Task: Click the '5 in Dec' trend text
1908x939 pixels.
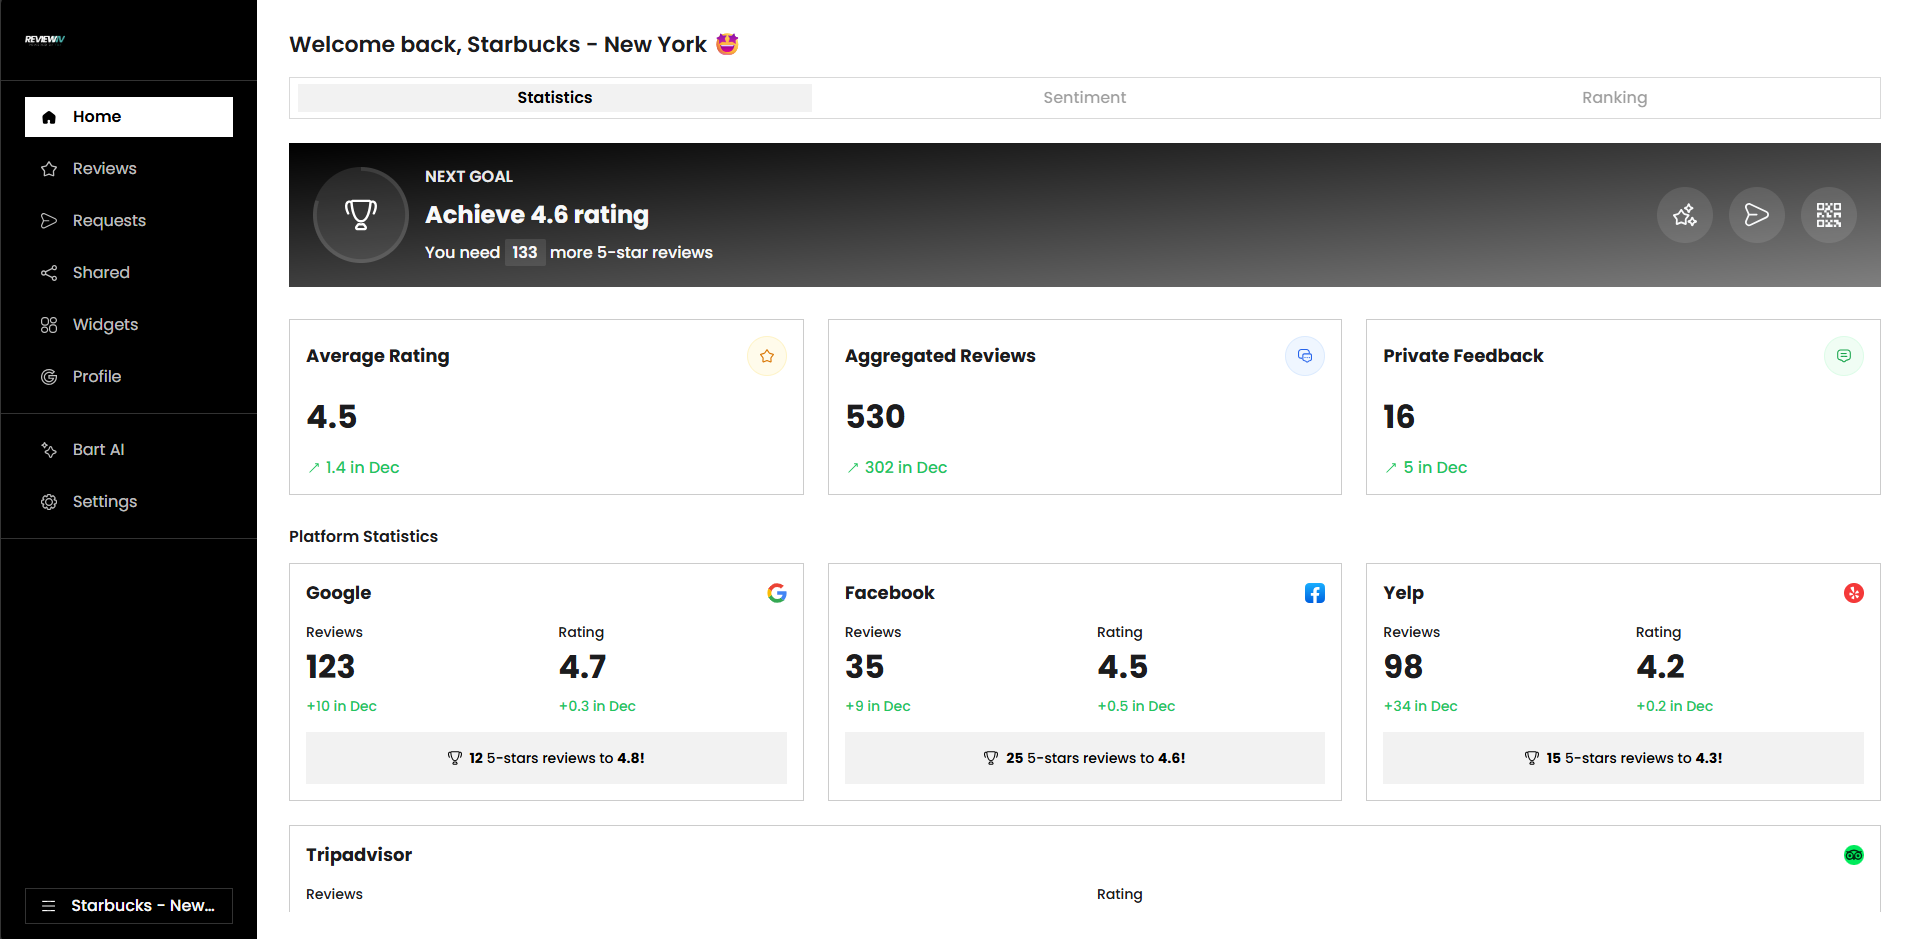Action: [1435, 468]
